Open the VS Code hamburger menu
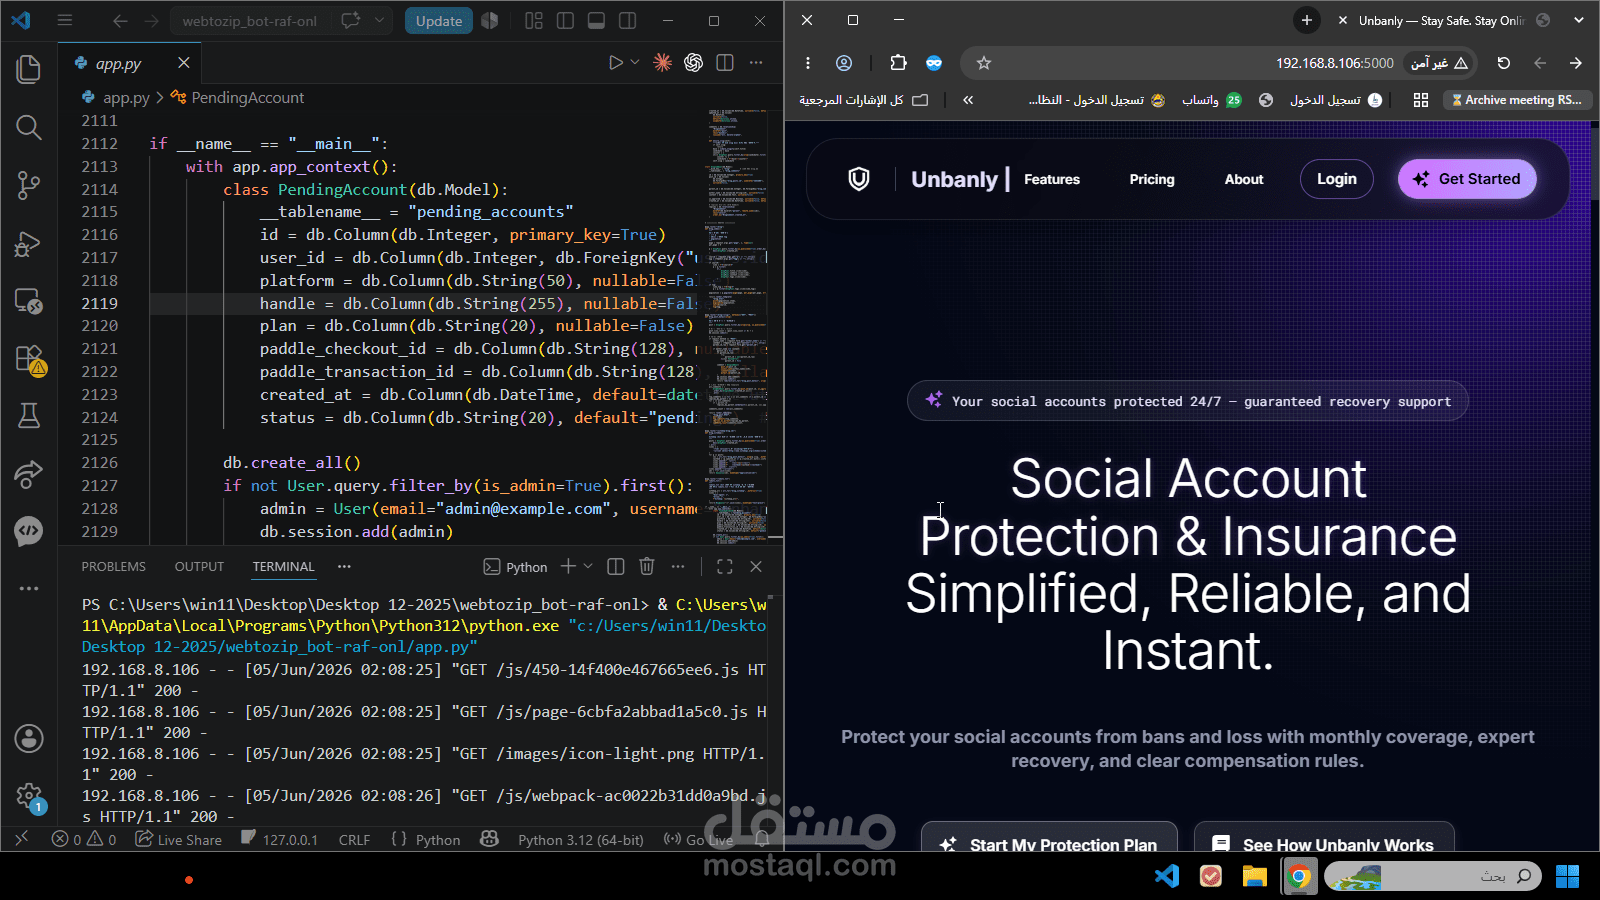This screenshot has height=900, width=1600. click(65, 20)
